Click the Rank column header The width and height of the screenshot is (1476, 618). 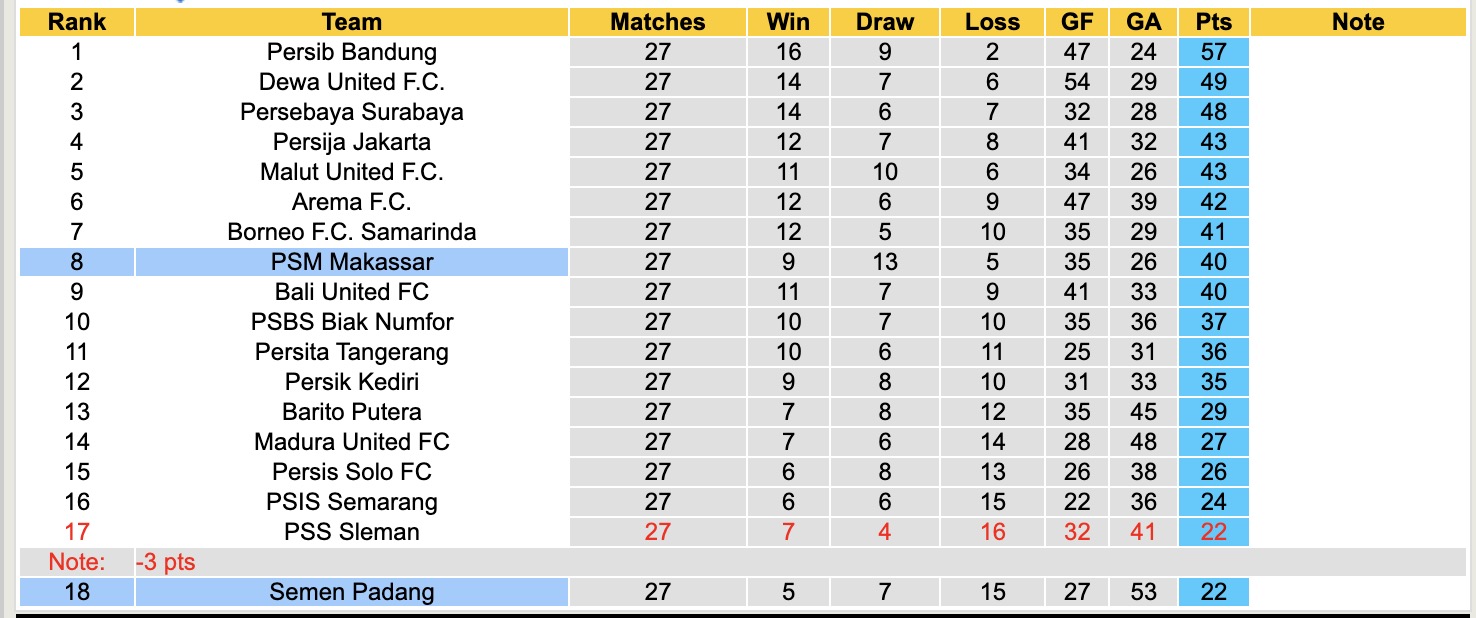point(77,22)
